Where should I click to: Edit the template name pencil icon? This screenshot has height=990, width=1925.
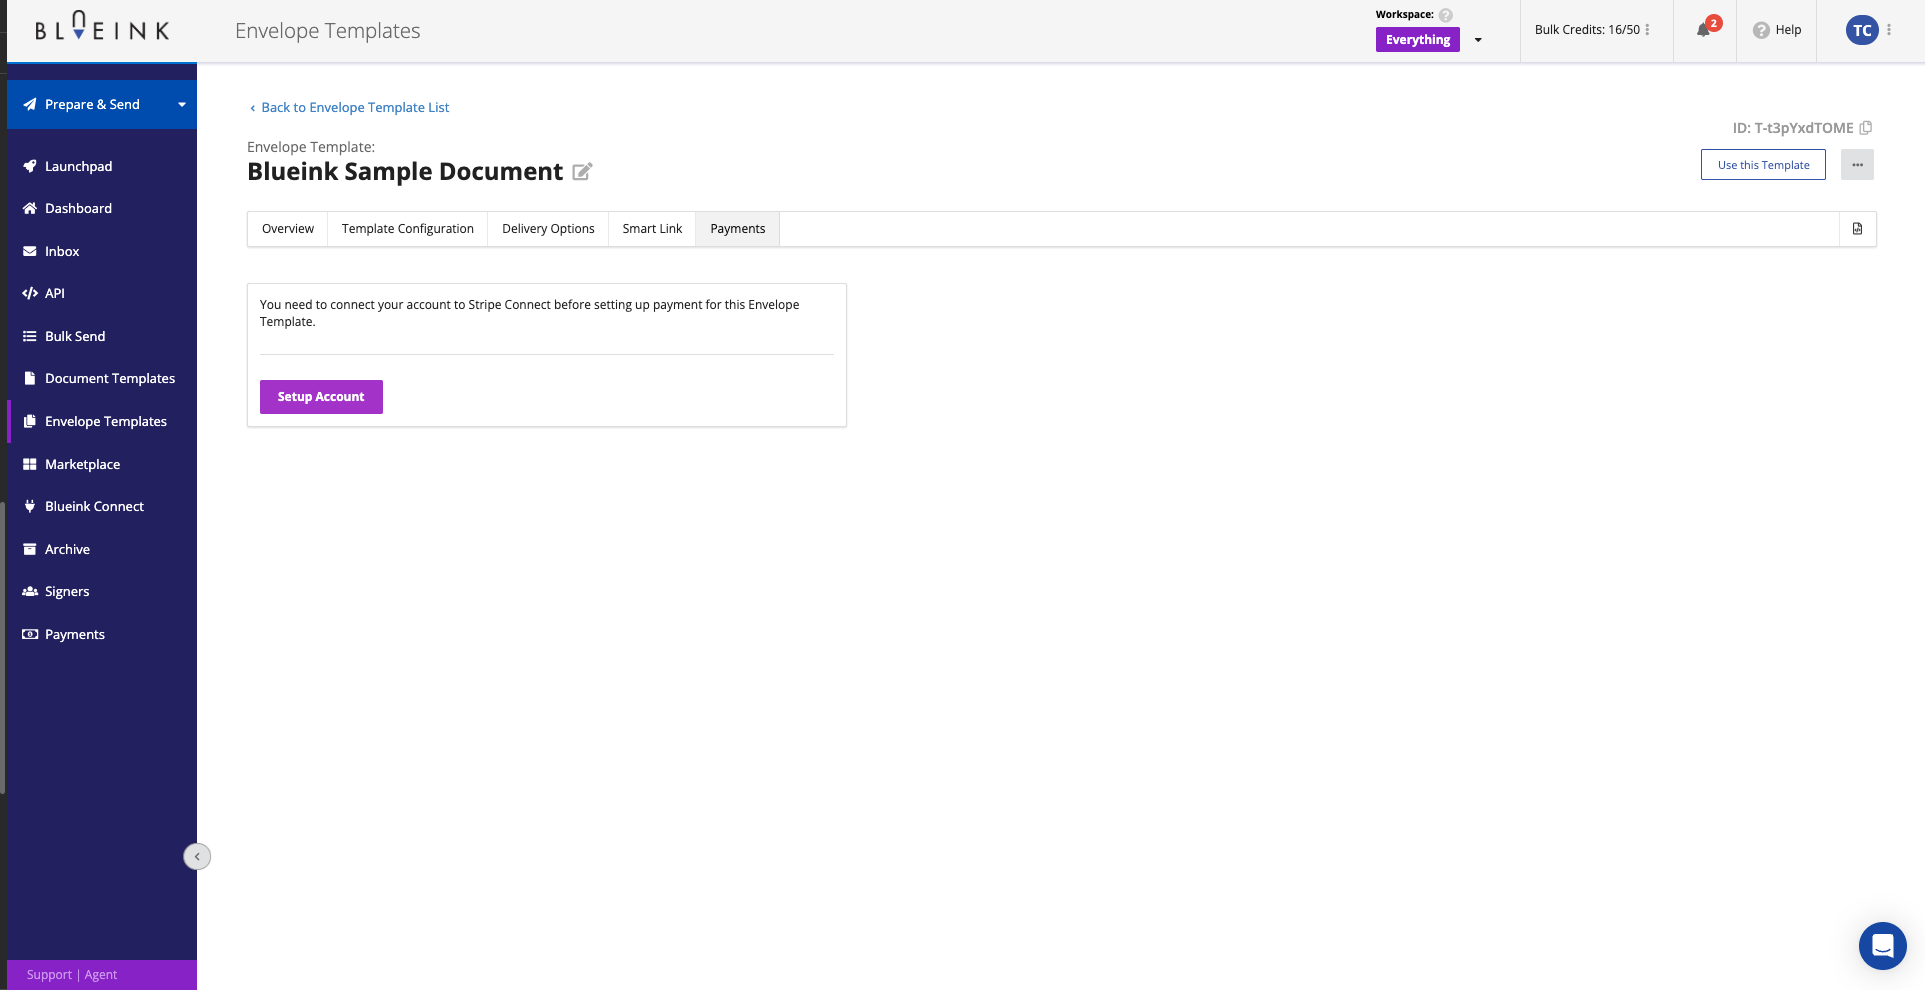582,172
